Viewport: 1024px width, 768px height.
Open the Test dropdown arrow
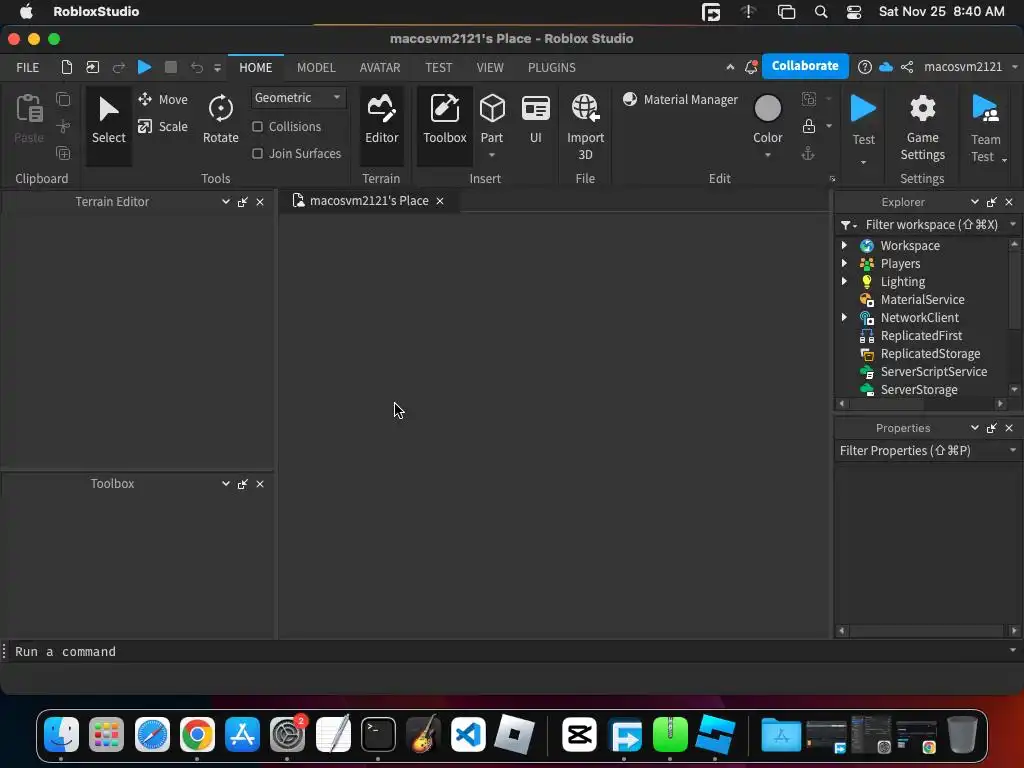(863, 161)
